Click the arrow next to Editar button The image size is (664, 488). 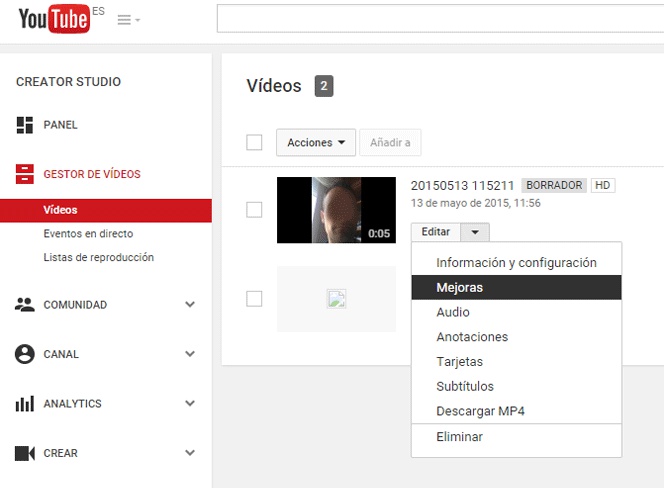[x=475, y=232]
